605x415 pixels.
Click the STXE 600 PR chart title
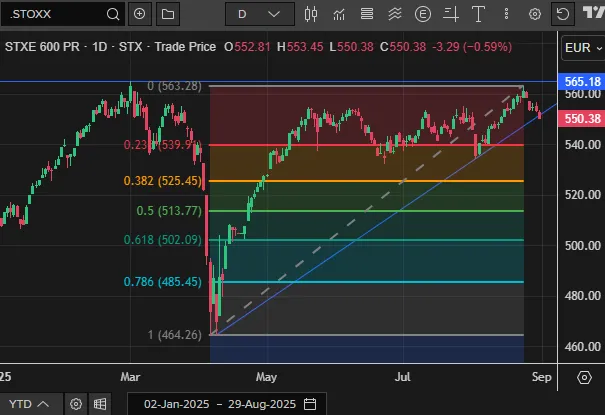coord(42,47)
